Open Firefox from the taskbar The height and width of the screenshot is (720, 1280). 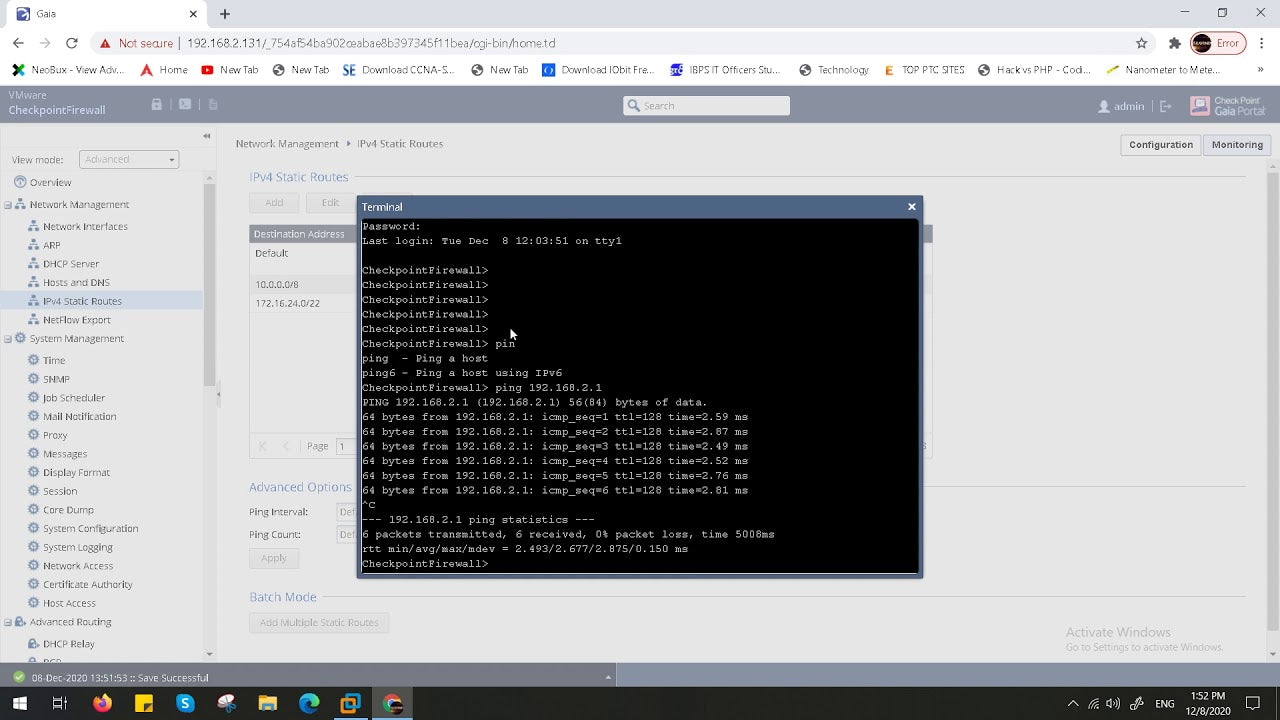pos(102,703)
